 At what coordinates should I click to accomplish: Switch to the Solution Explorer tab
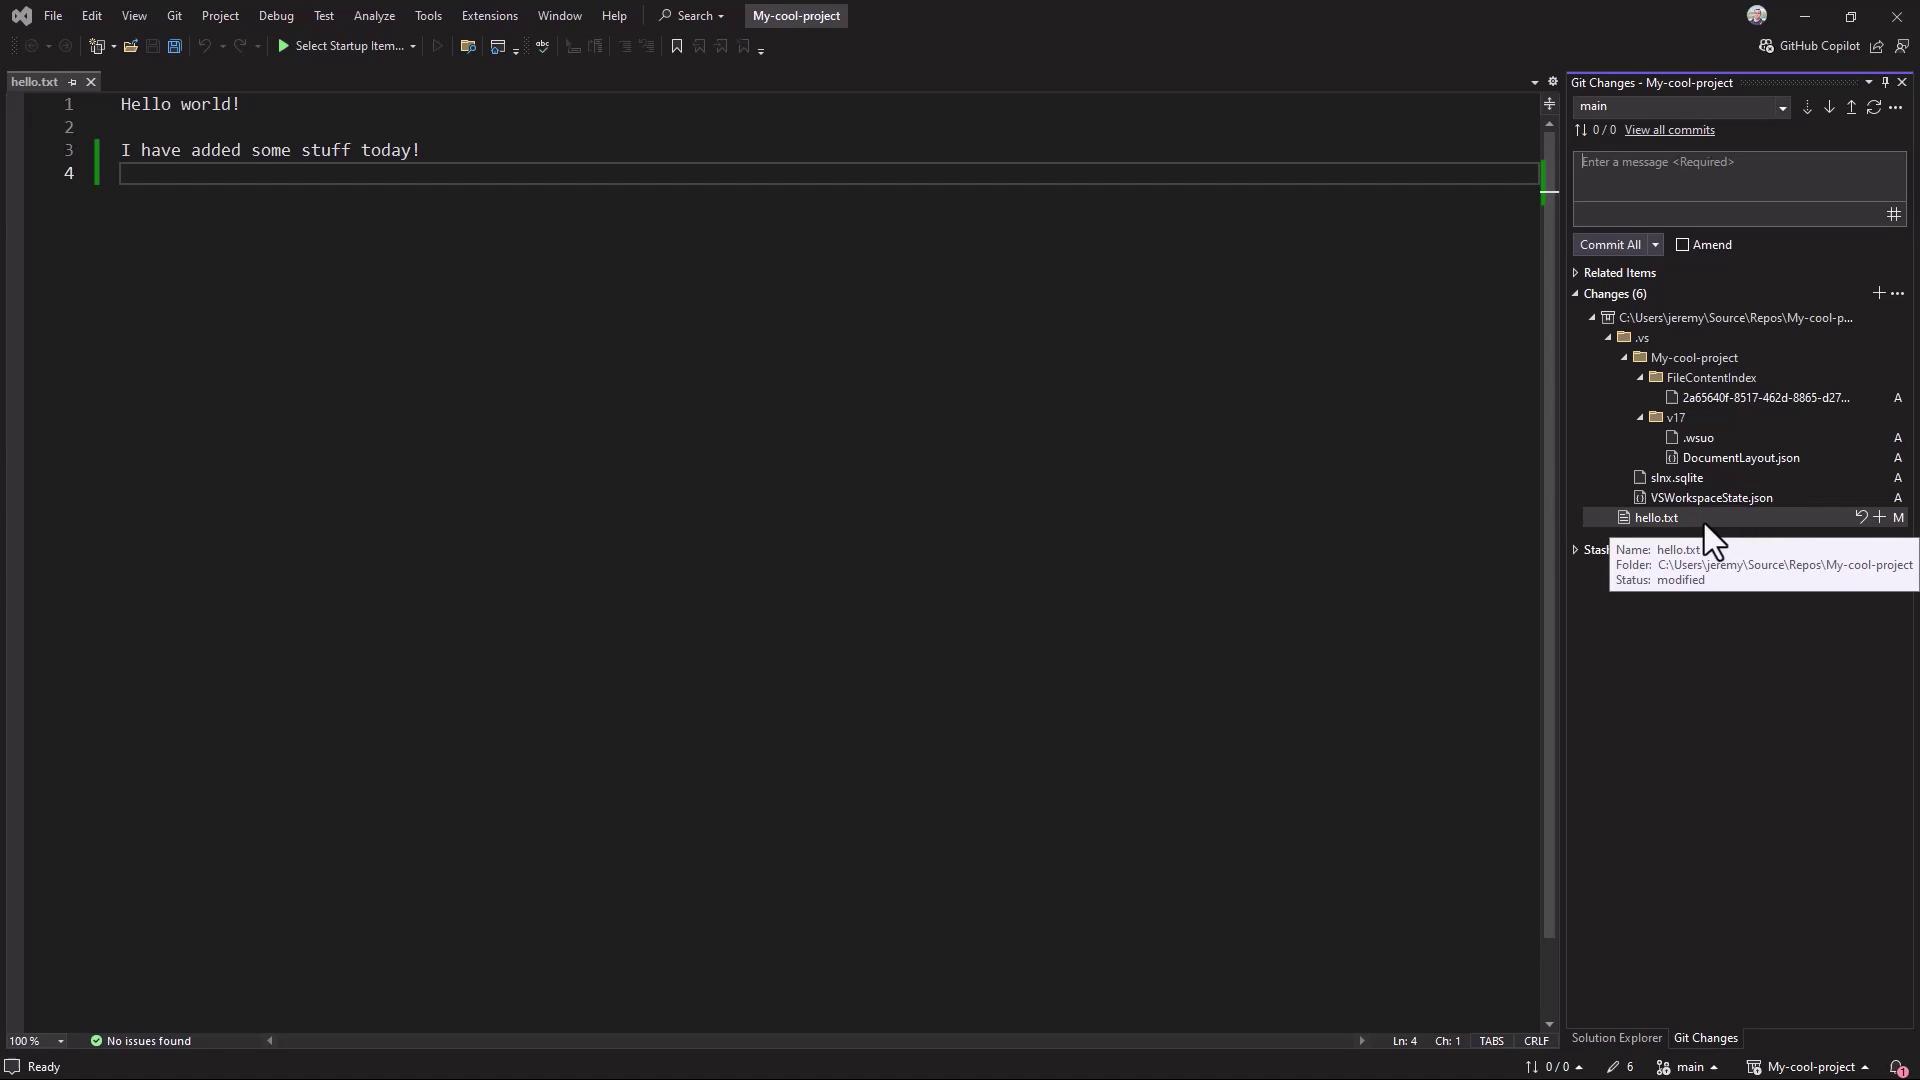[1616, 1038]
